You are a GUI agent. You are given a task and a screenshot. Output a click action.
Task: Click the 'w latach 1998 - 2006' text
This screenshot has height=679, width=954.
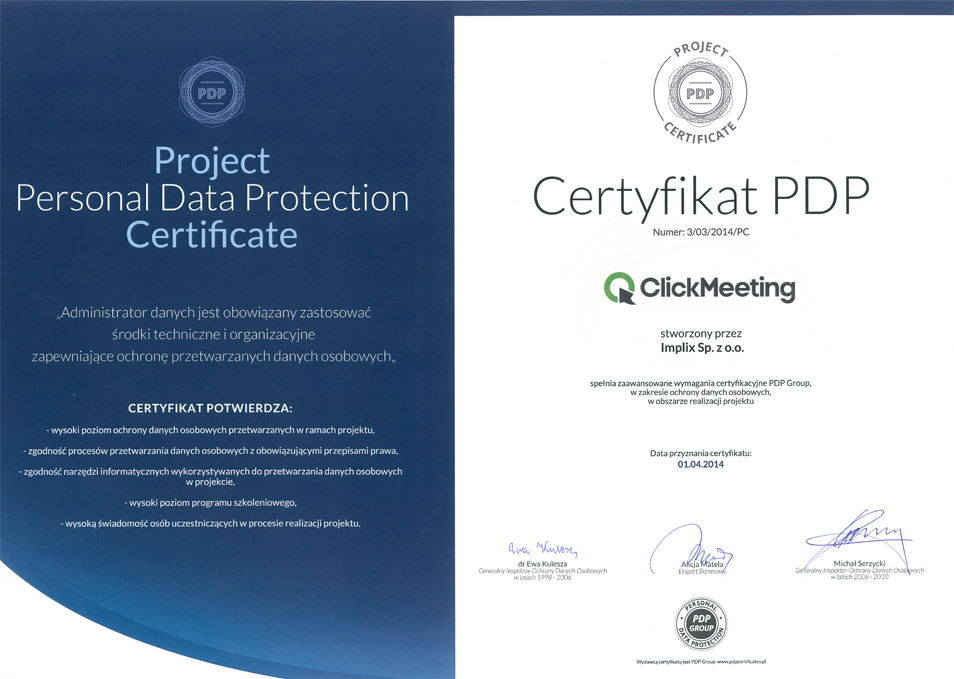[x=543, y=577]
